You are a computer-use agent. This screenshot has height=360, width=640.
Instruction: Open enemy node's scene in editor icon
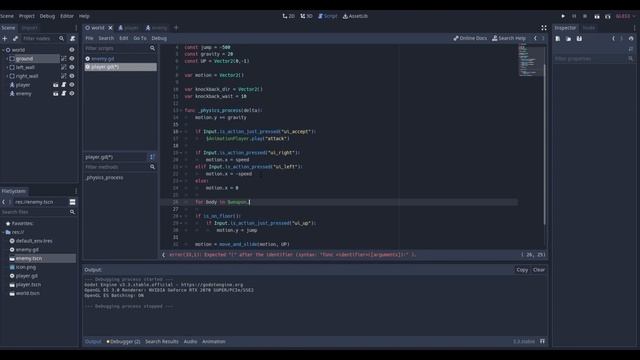56,93
